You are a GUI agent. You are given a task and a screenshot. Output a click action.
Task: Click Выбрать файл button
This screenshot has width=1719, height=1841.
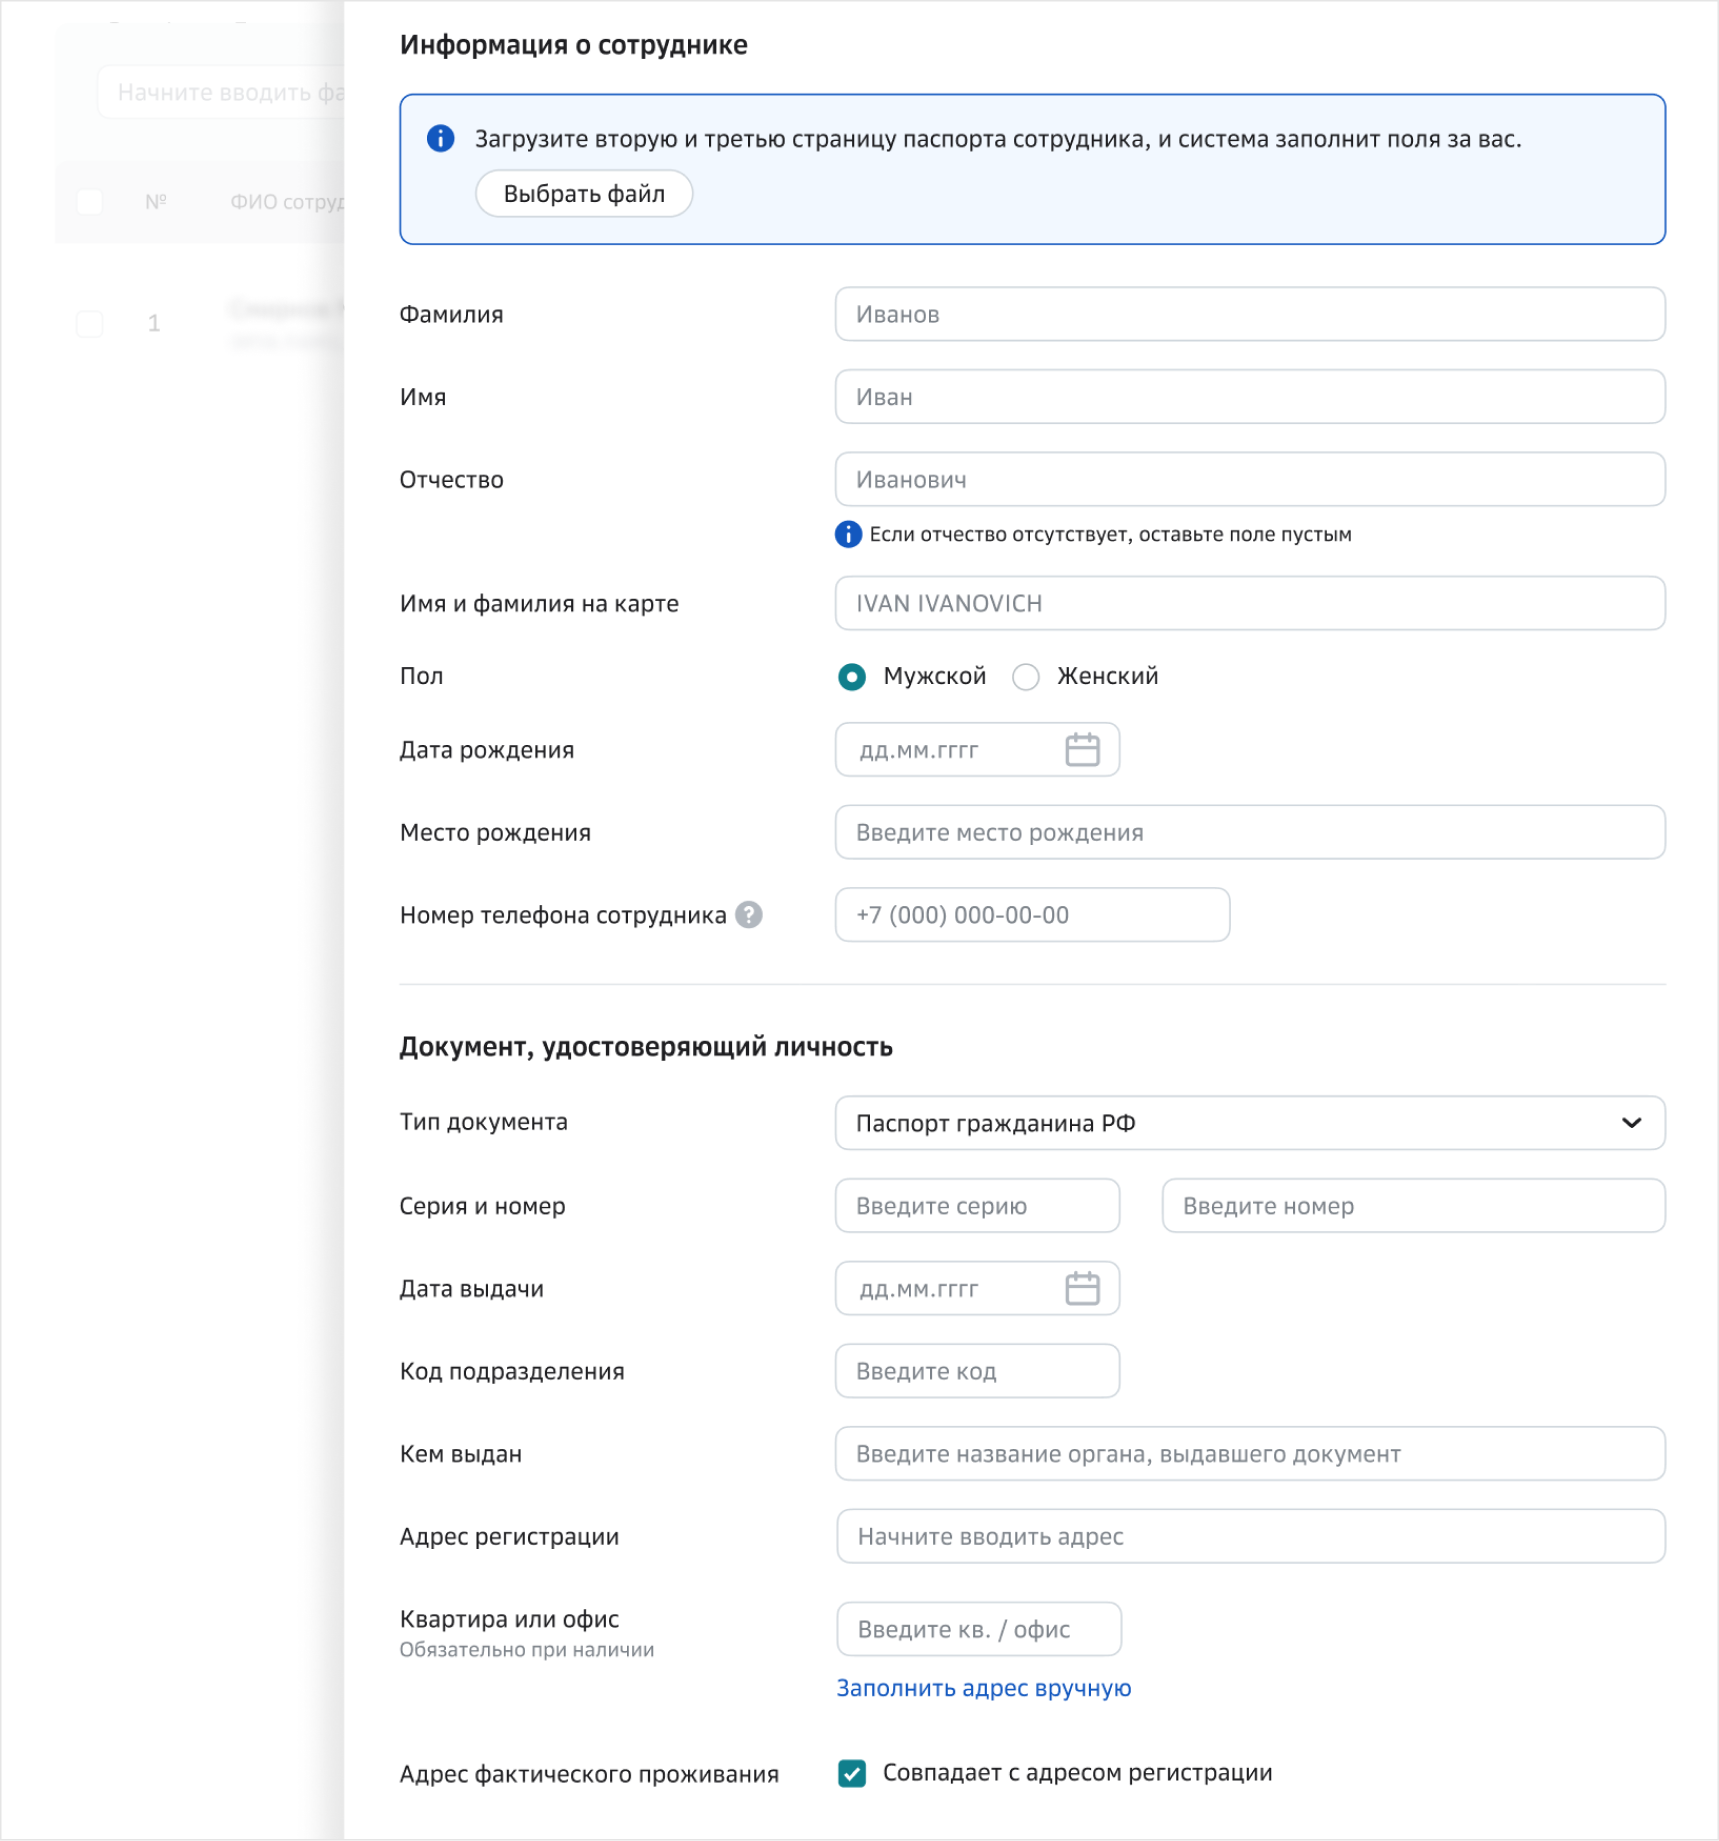point(584,193)
